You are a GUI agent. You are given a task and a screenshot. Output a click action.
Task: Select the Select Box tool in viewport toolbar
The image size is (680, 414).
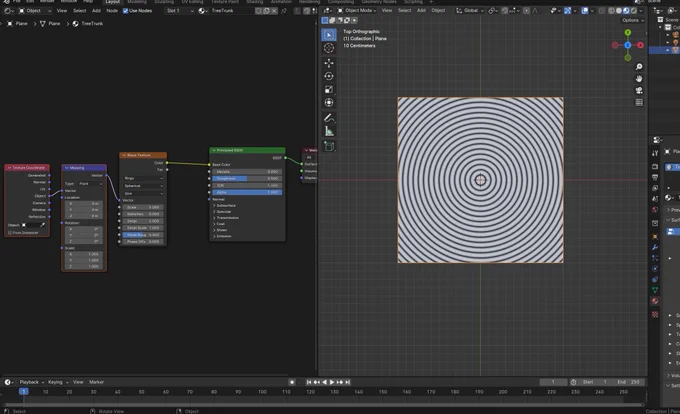pos(329,35)
